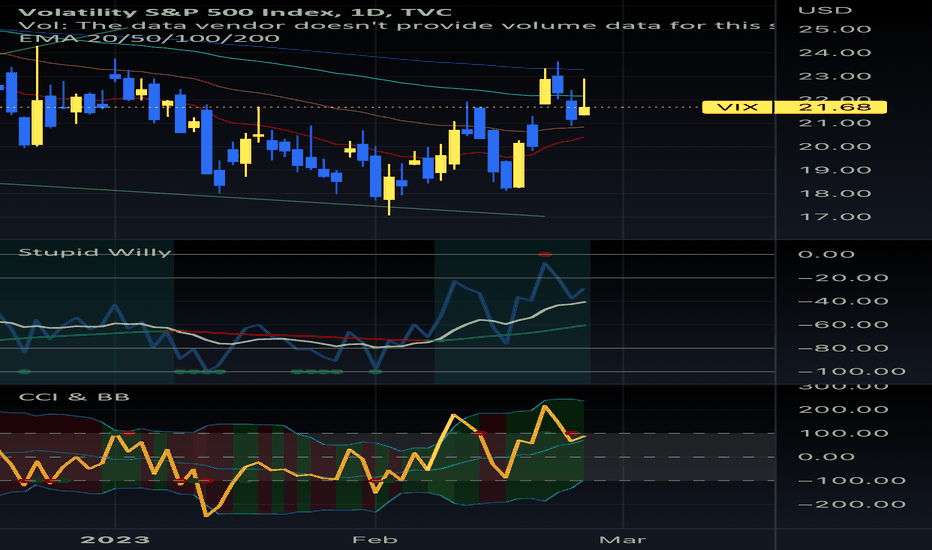Select the Vol indicator legend about missing volume data

pos(396,26)
